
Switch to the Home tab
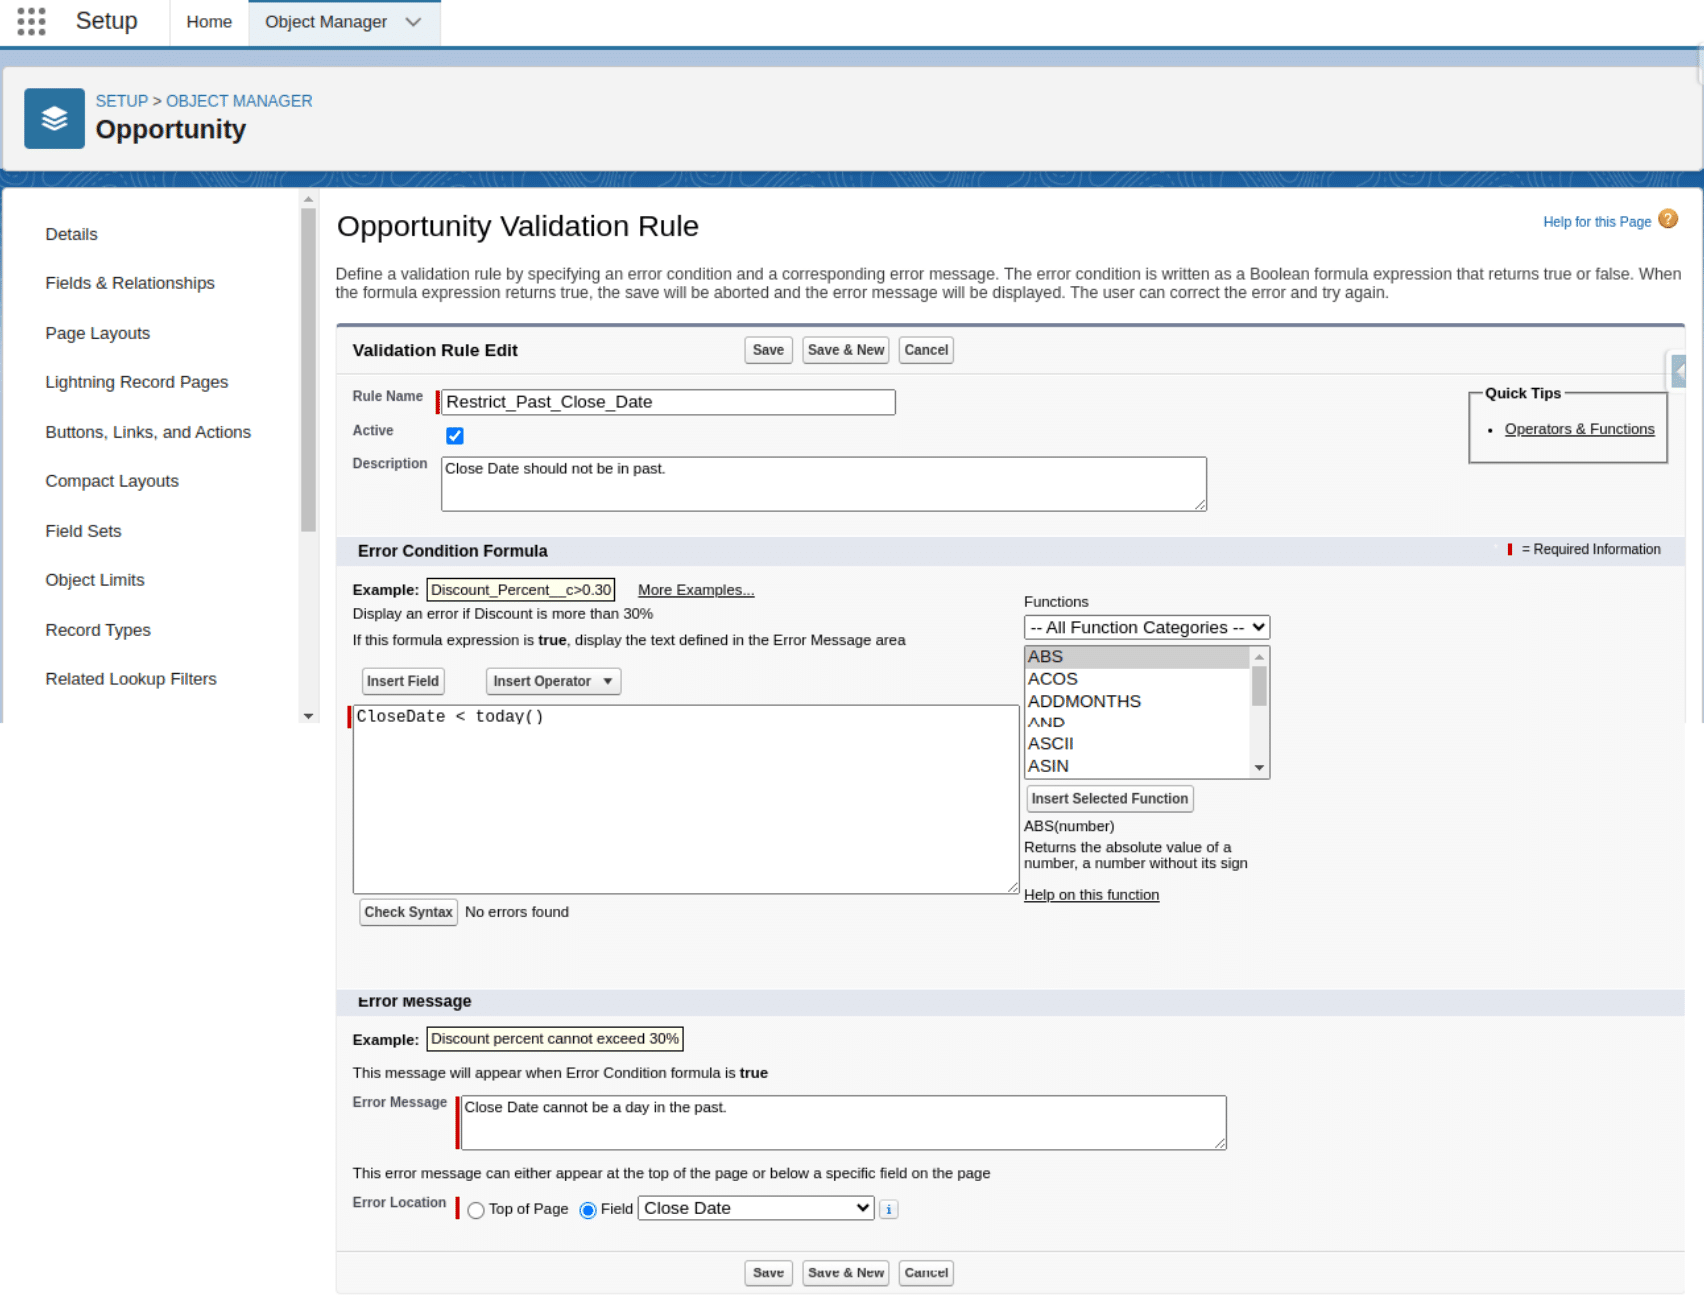[208, 21]
